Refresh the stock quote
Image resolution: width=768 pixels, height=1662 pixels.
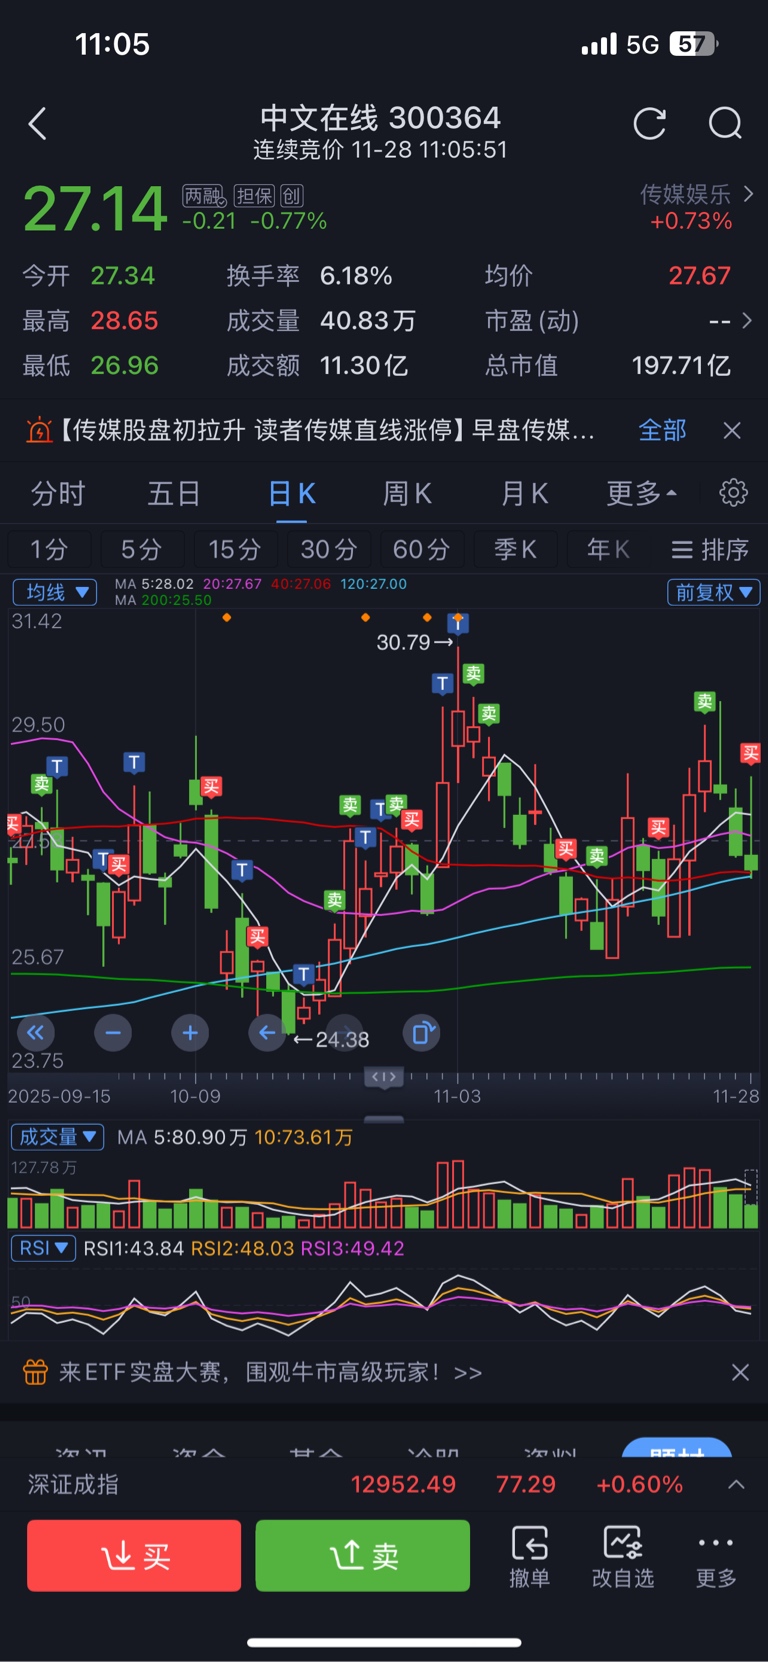tap(650, 124)
